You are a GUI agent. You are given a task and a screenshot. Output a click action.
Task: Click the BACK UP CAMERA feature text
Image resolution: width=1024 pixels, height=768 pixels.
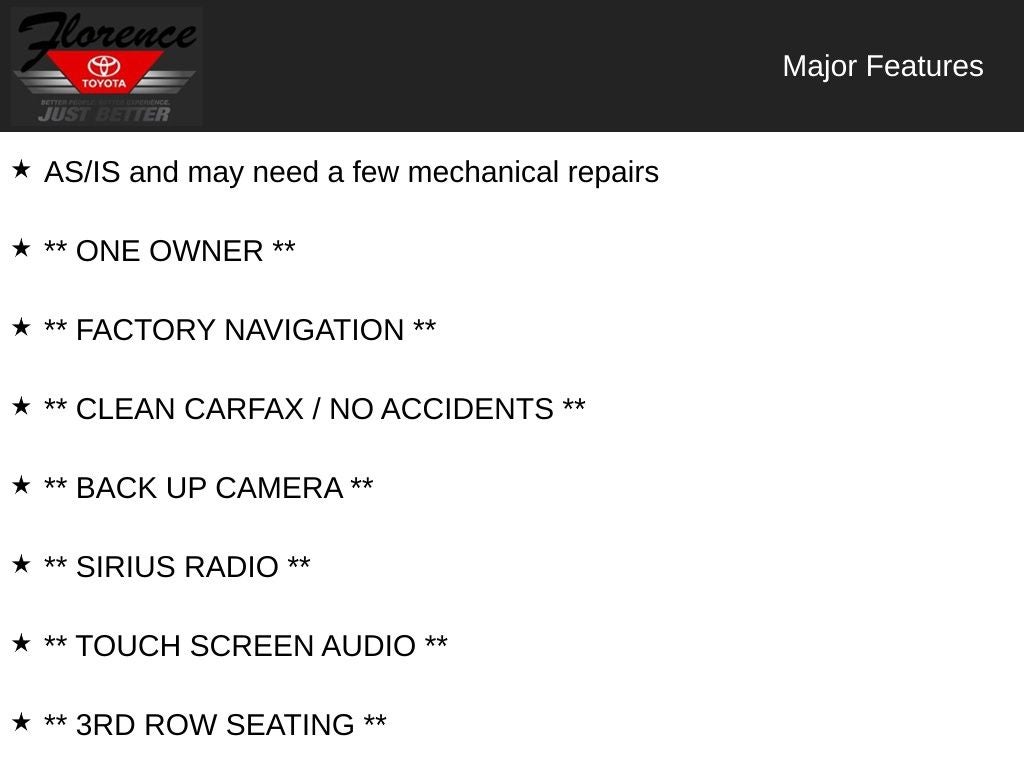pos(208,488)
